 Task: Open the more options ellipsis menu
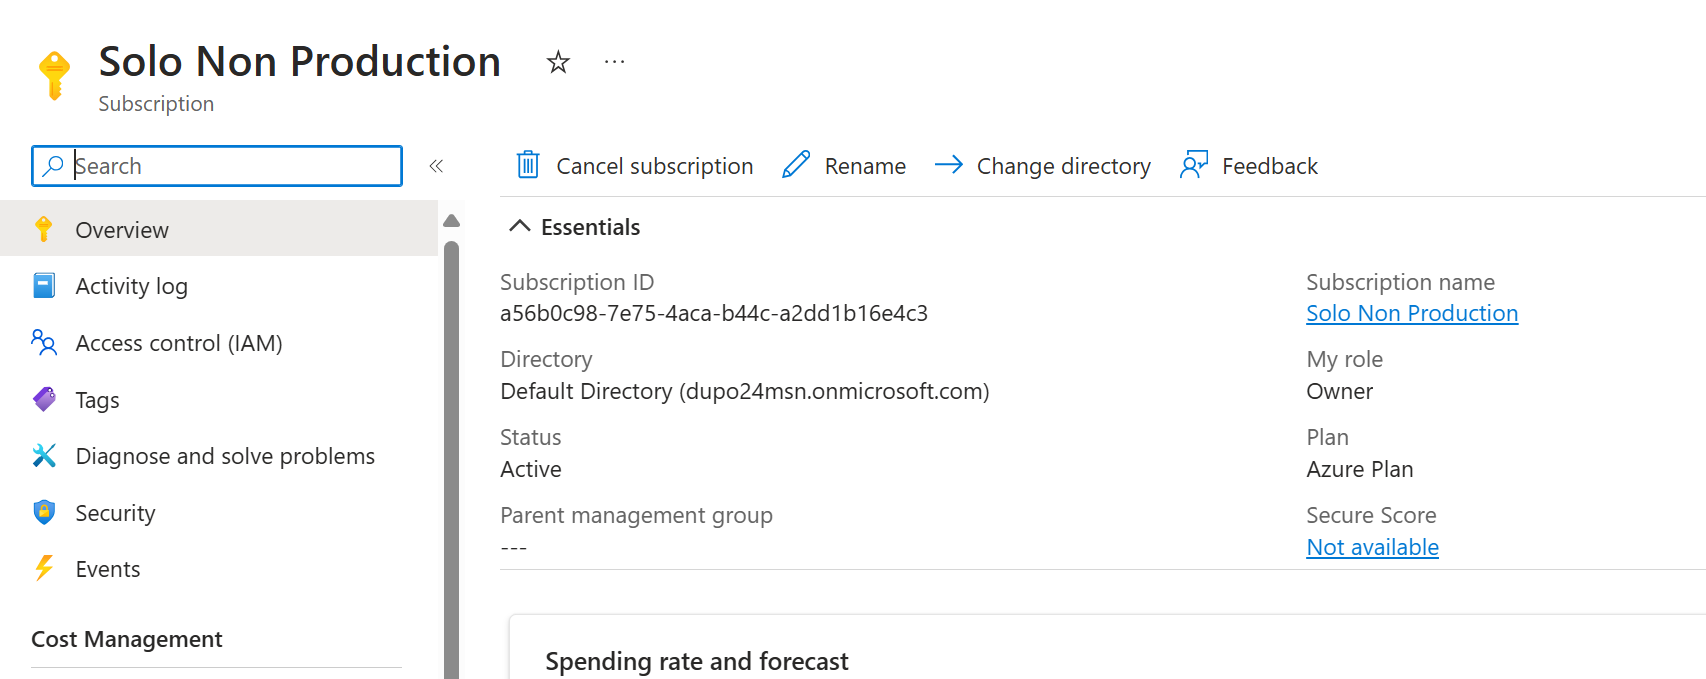pyautogui.click(x=615, y=62)
